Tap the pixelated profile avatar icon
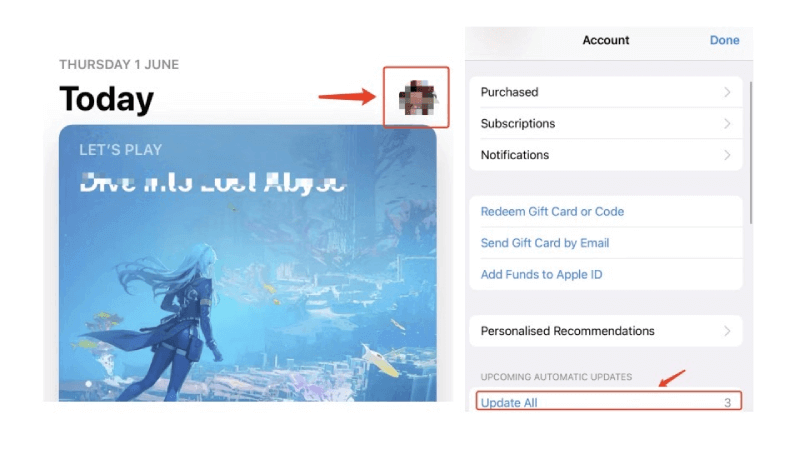Screen dimensions: 800x450 pos(417,97)
